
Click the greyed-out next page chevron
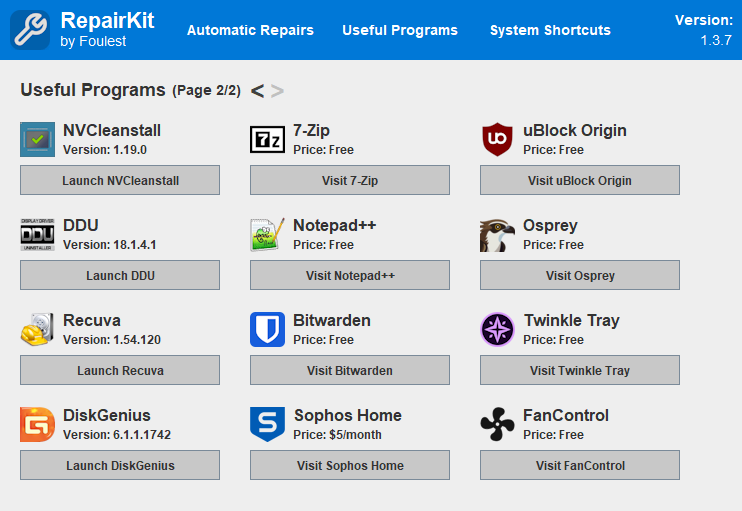[277, 91]
